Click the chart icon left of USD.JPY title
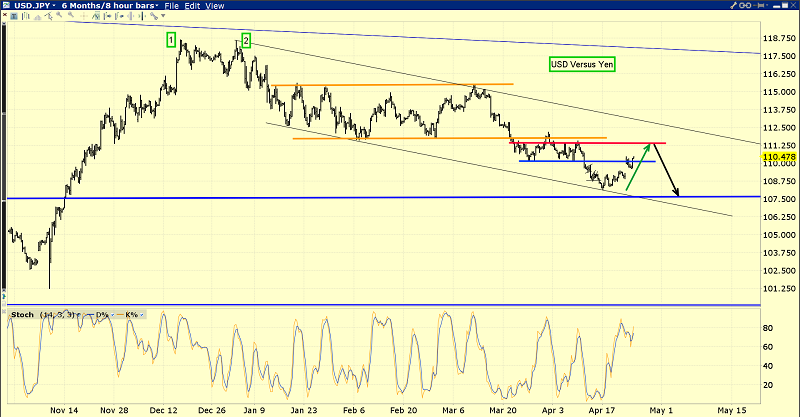800x417 pixels. [x=6, y=6]
